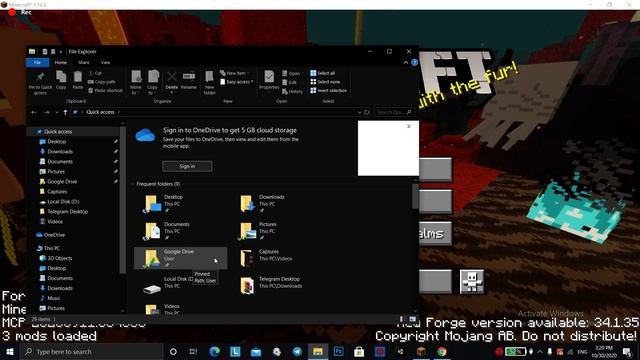Click the Minecraft Realms button

coord(435,233)
